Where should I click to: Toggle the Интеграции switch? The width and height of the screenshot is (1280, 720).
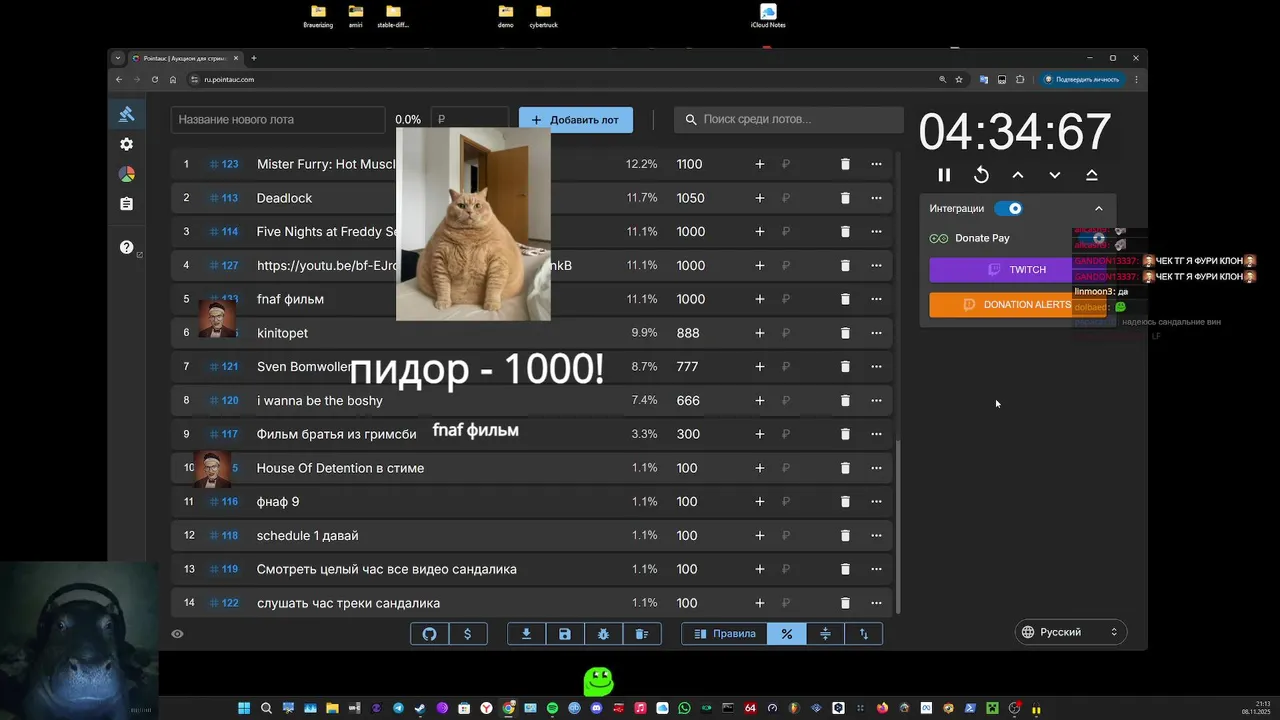1009,208
